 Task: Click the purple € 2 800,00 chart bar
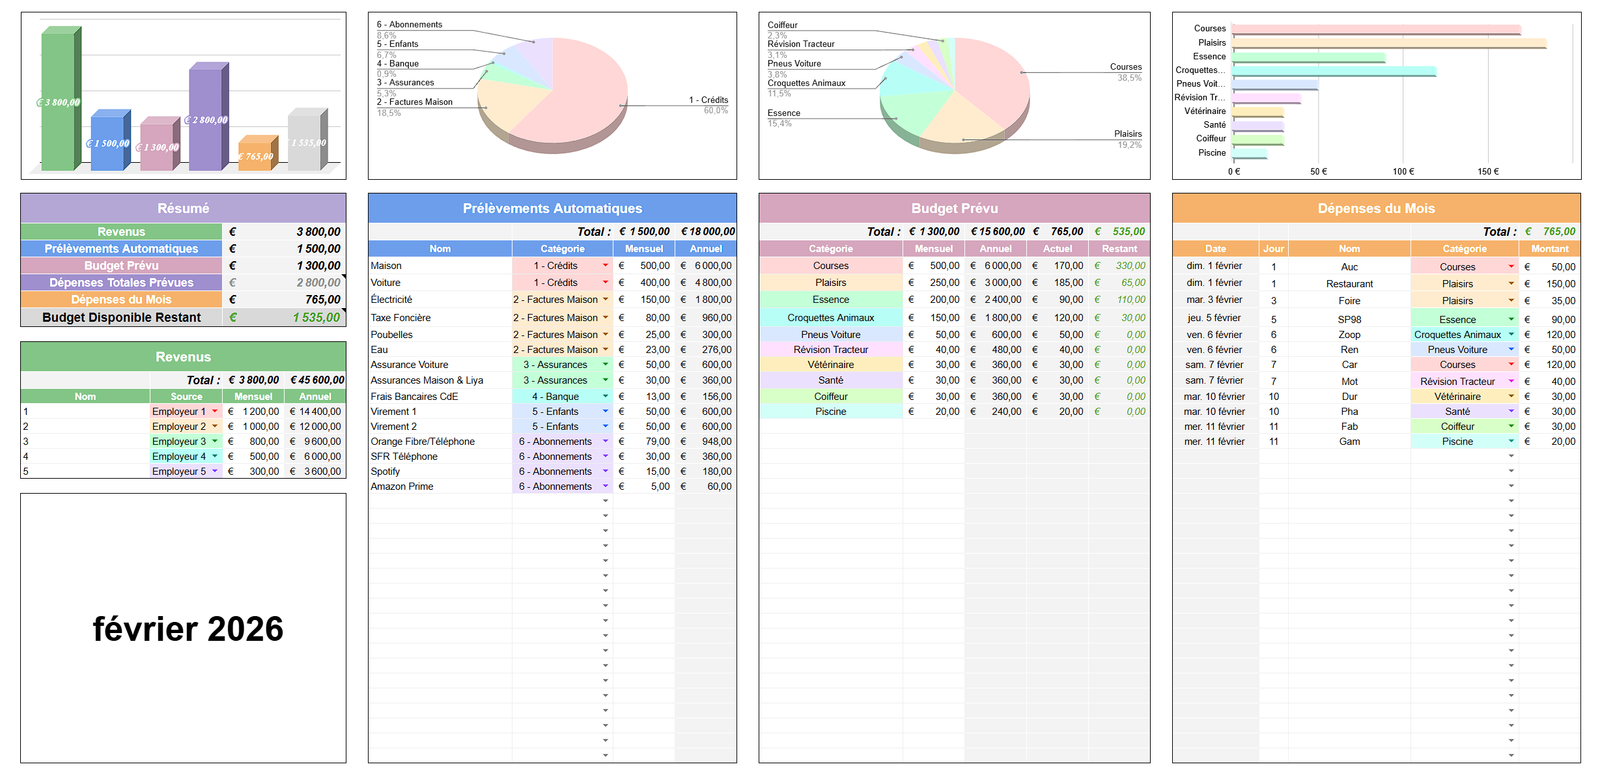coord(207,120)
